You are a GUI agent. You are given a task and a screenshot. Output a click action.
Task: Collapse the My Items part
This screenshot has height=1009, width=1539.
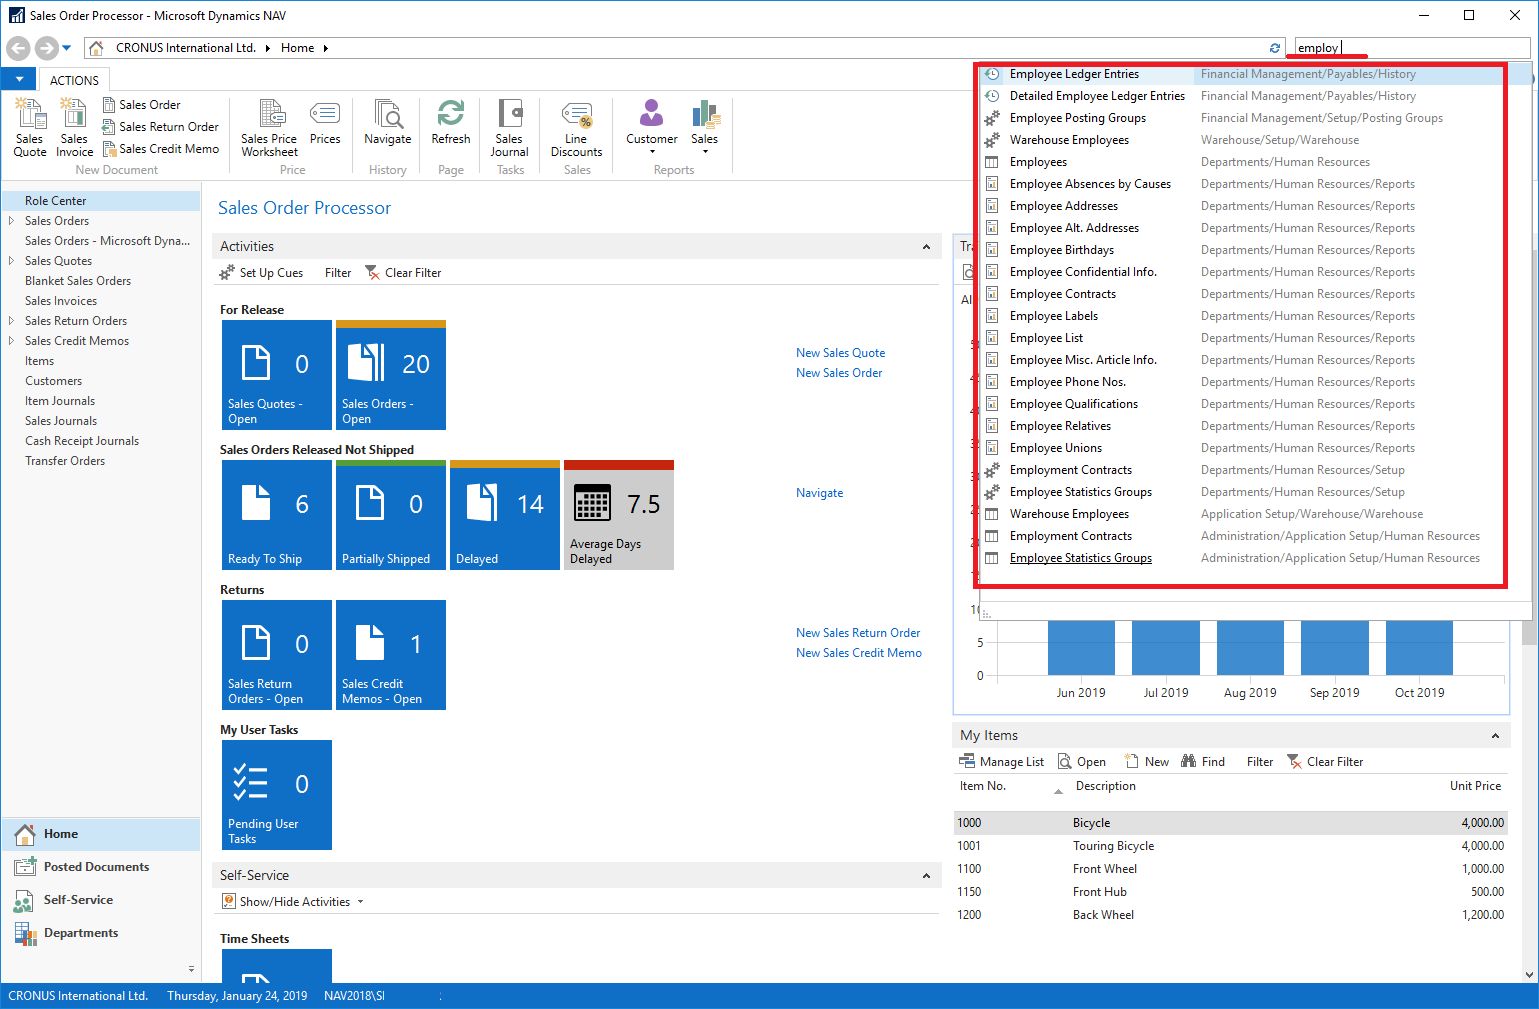1495,735
